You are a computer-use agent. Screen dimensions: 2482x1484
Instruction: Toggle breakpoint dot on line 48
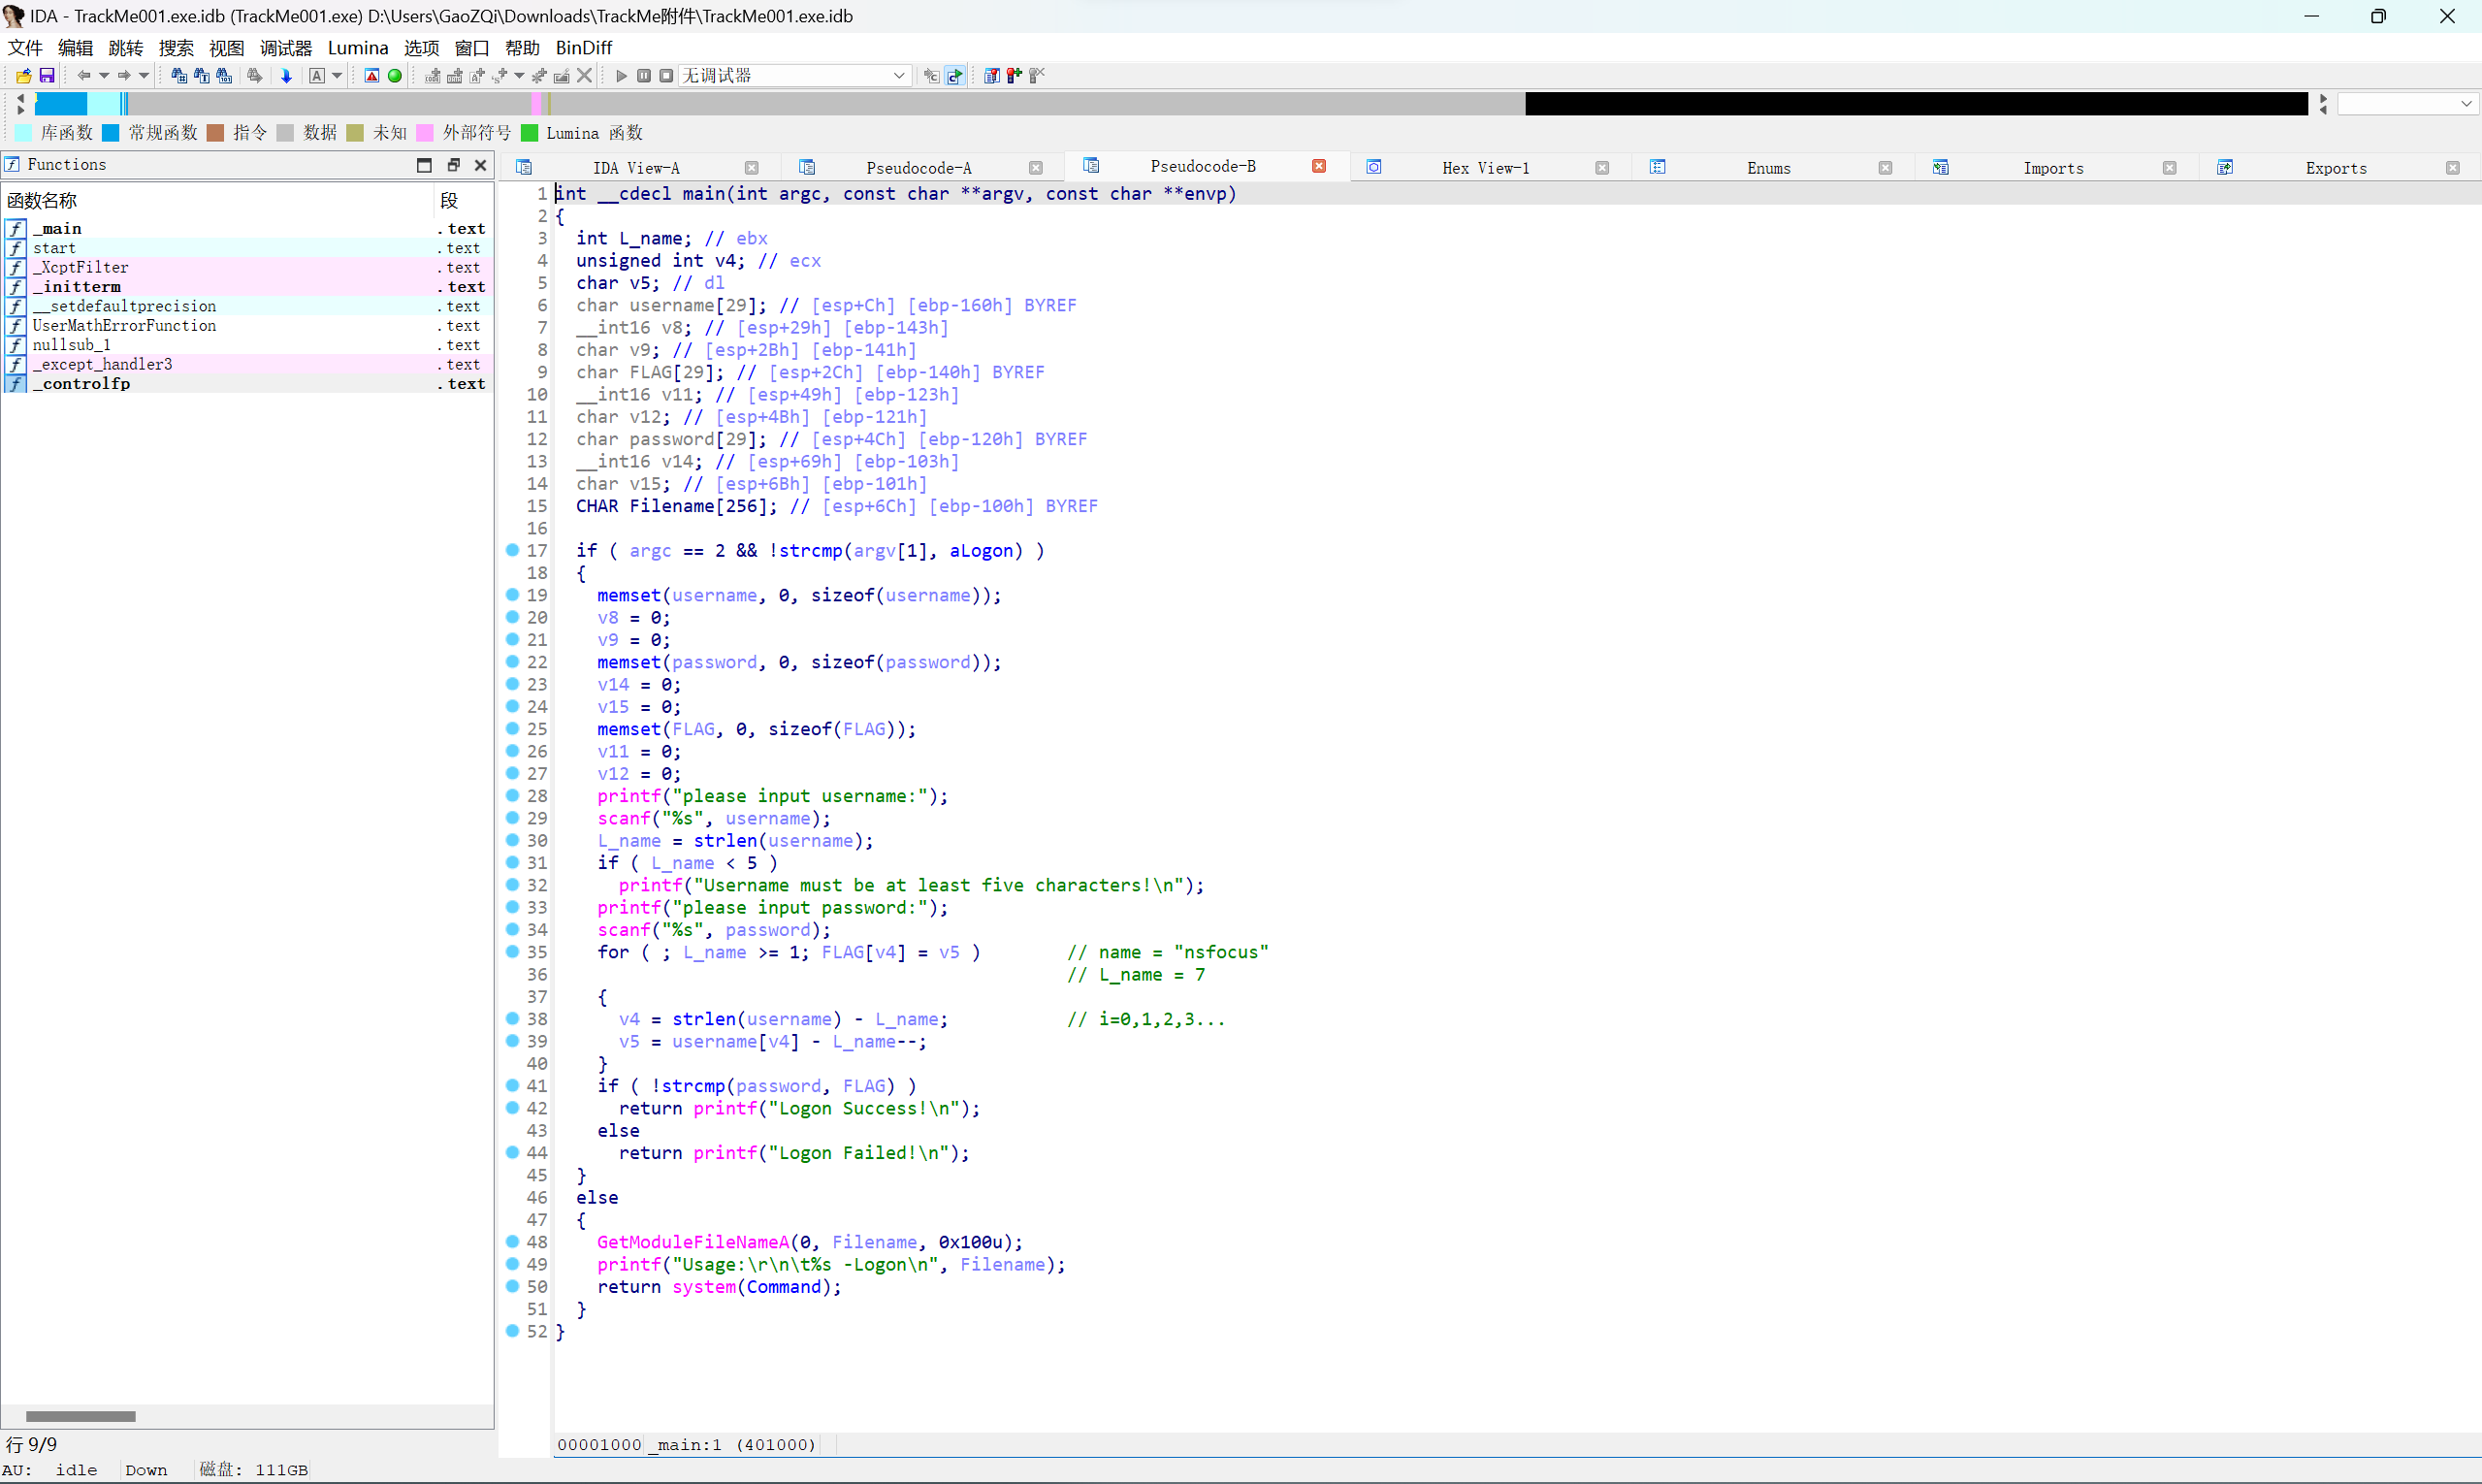pyautogui.click(x=513, y=1241)
